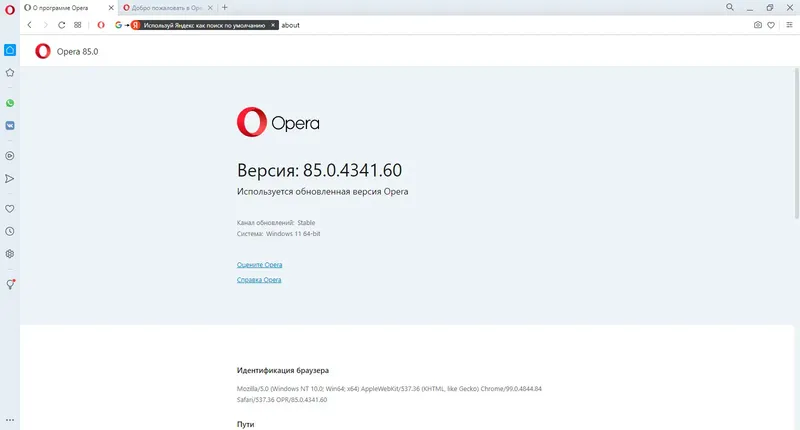Open the 'Оцените Opera' link
The image size is (800, 430).
pos(259,265)
